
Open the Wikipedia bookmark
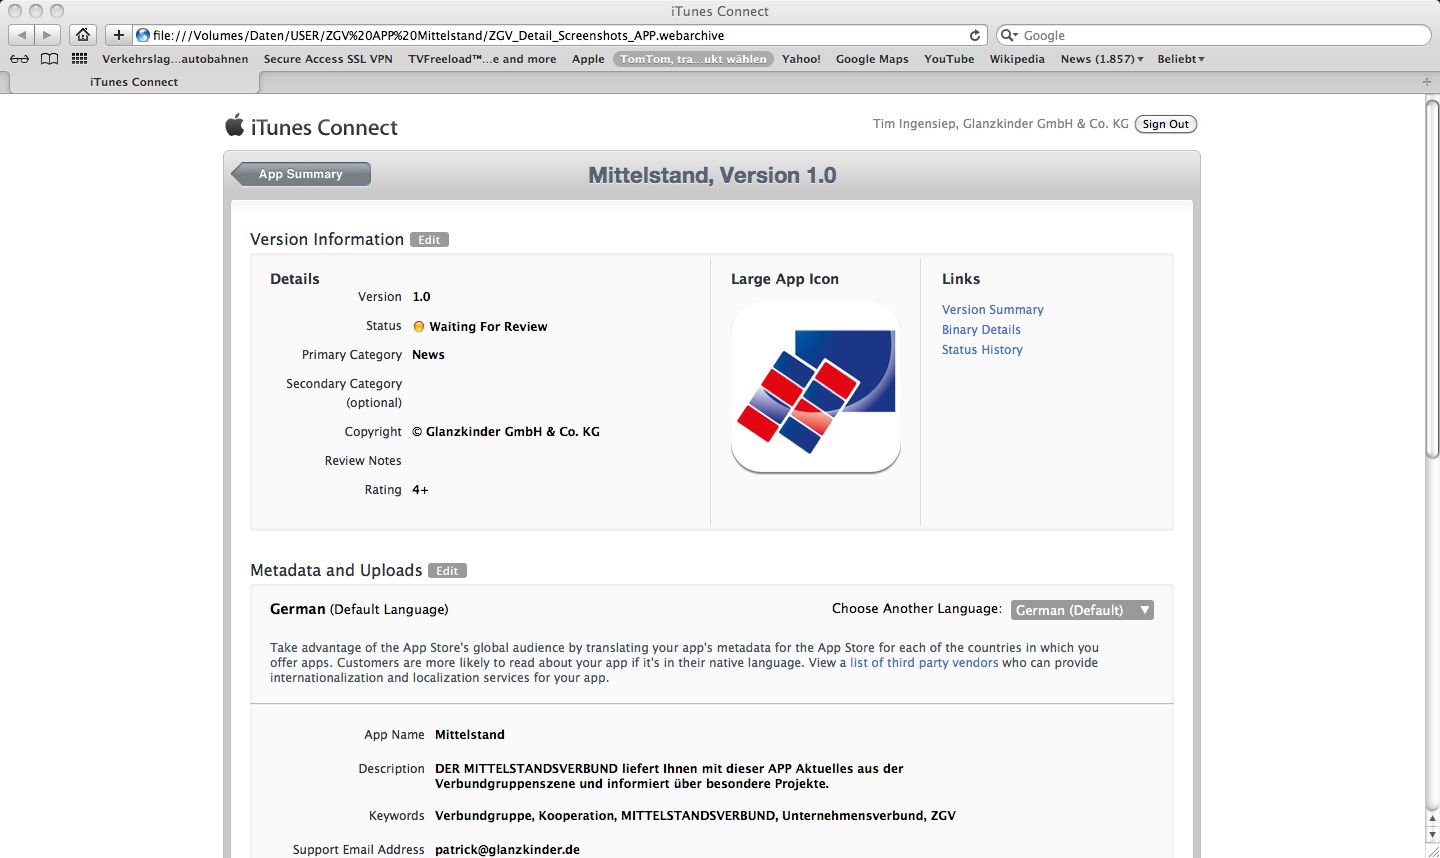[x=1017, y=59]
